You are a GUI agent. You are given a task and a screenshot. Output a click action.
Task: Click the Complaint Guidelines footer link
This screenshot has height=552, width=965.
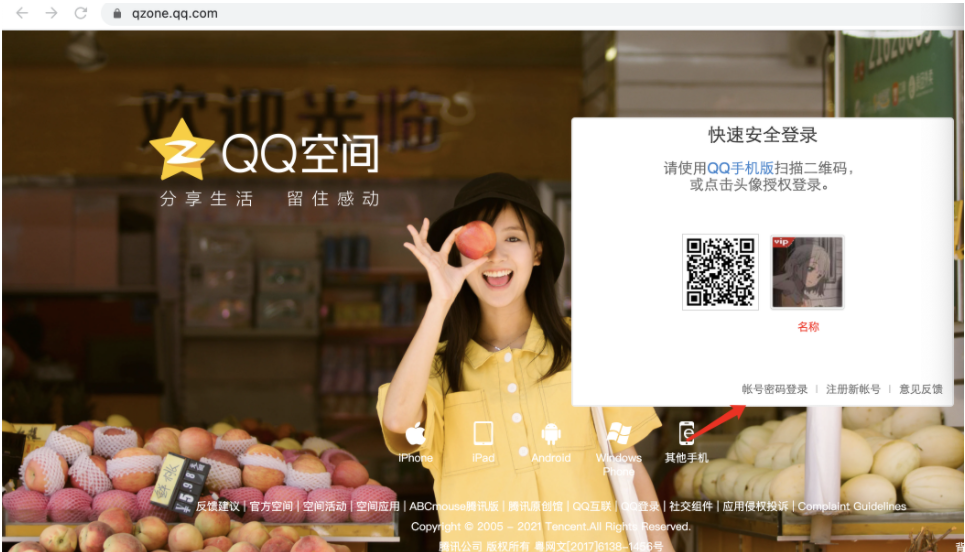[x=852, y=506]
